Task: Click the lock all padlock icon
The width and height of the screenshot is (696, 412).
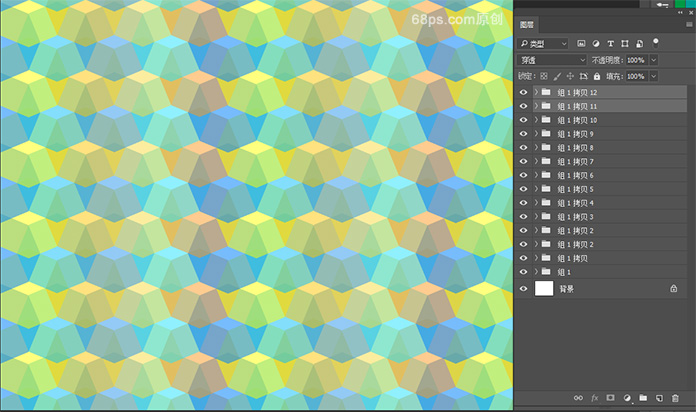Action: tap(597, 76)
